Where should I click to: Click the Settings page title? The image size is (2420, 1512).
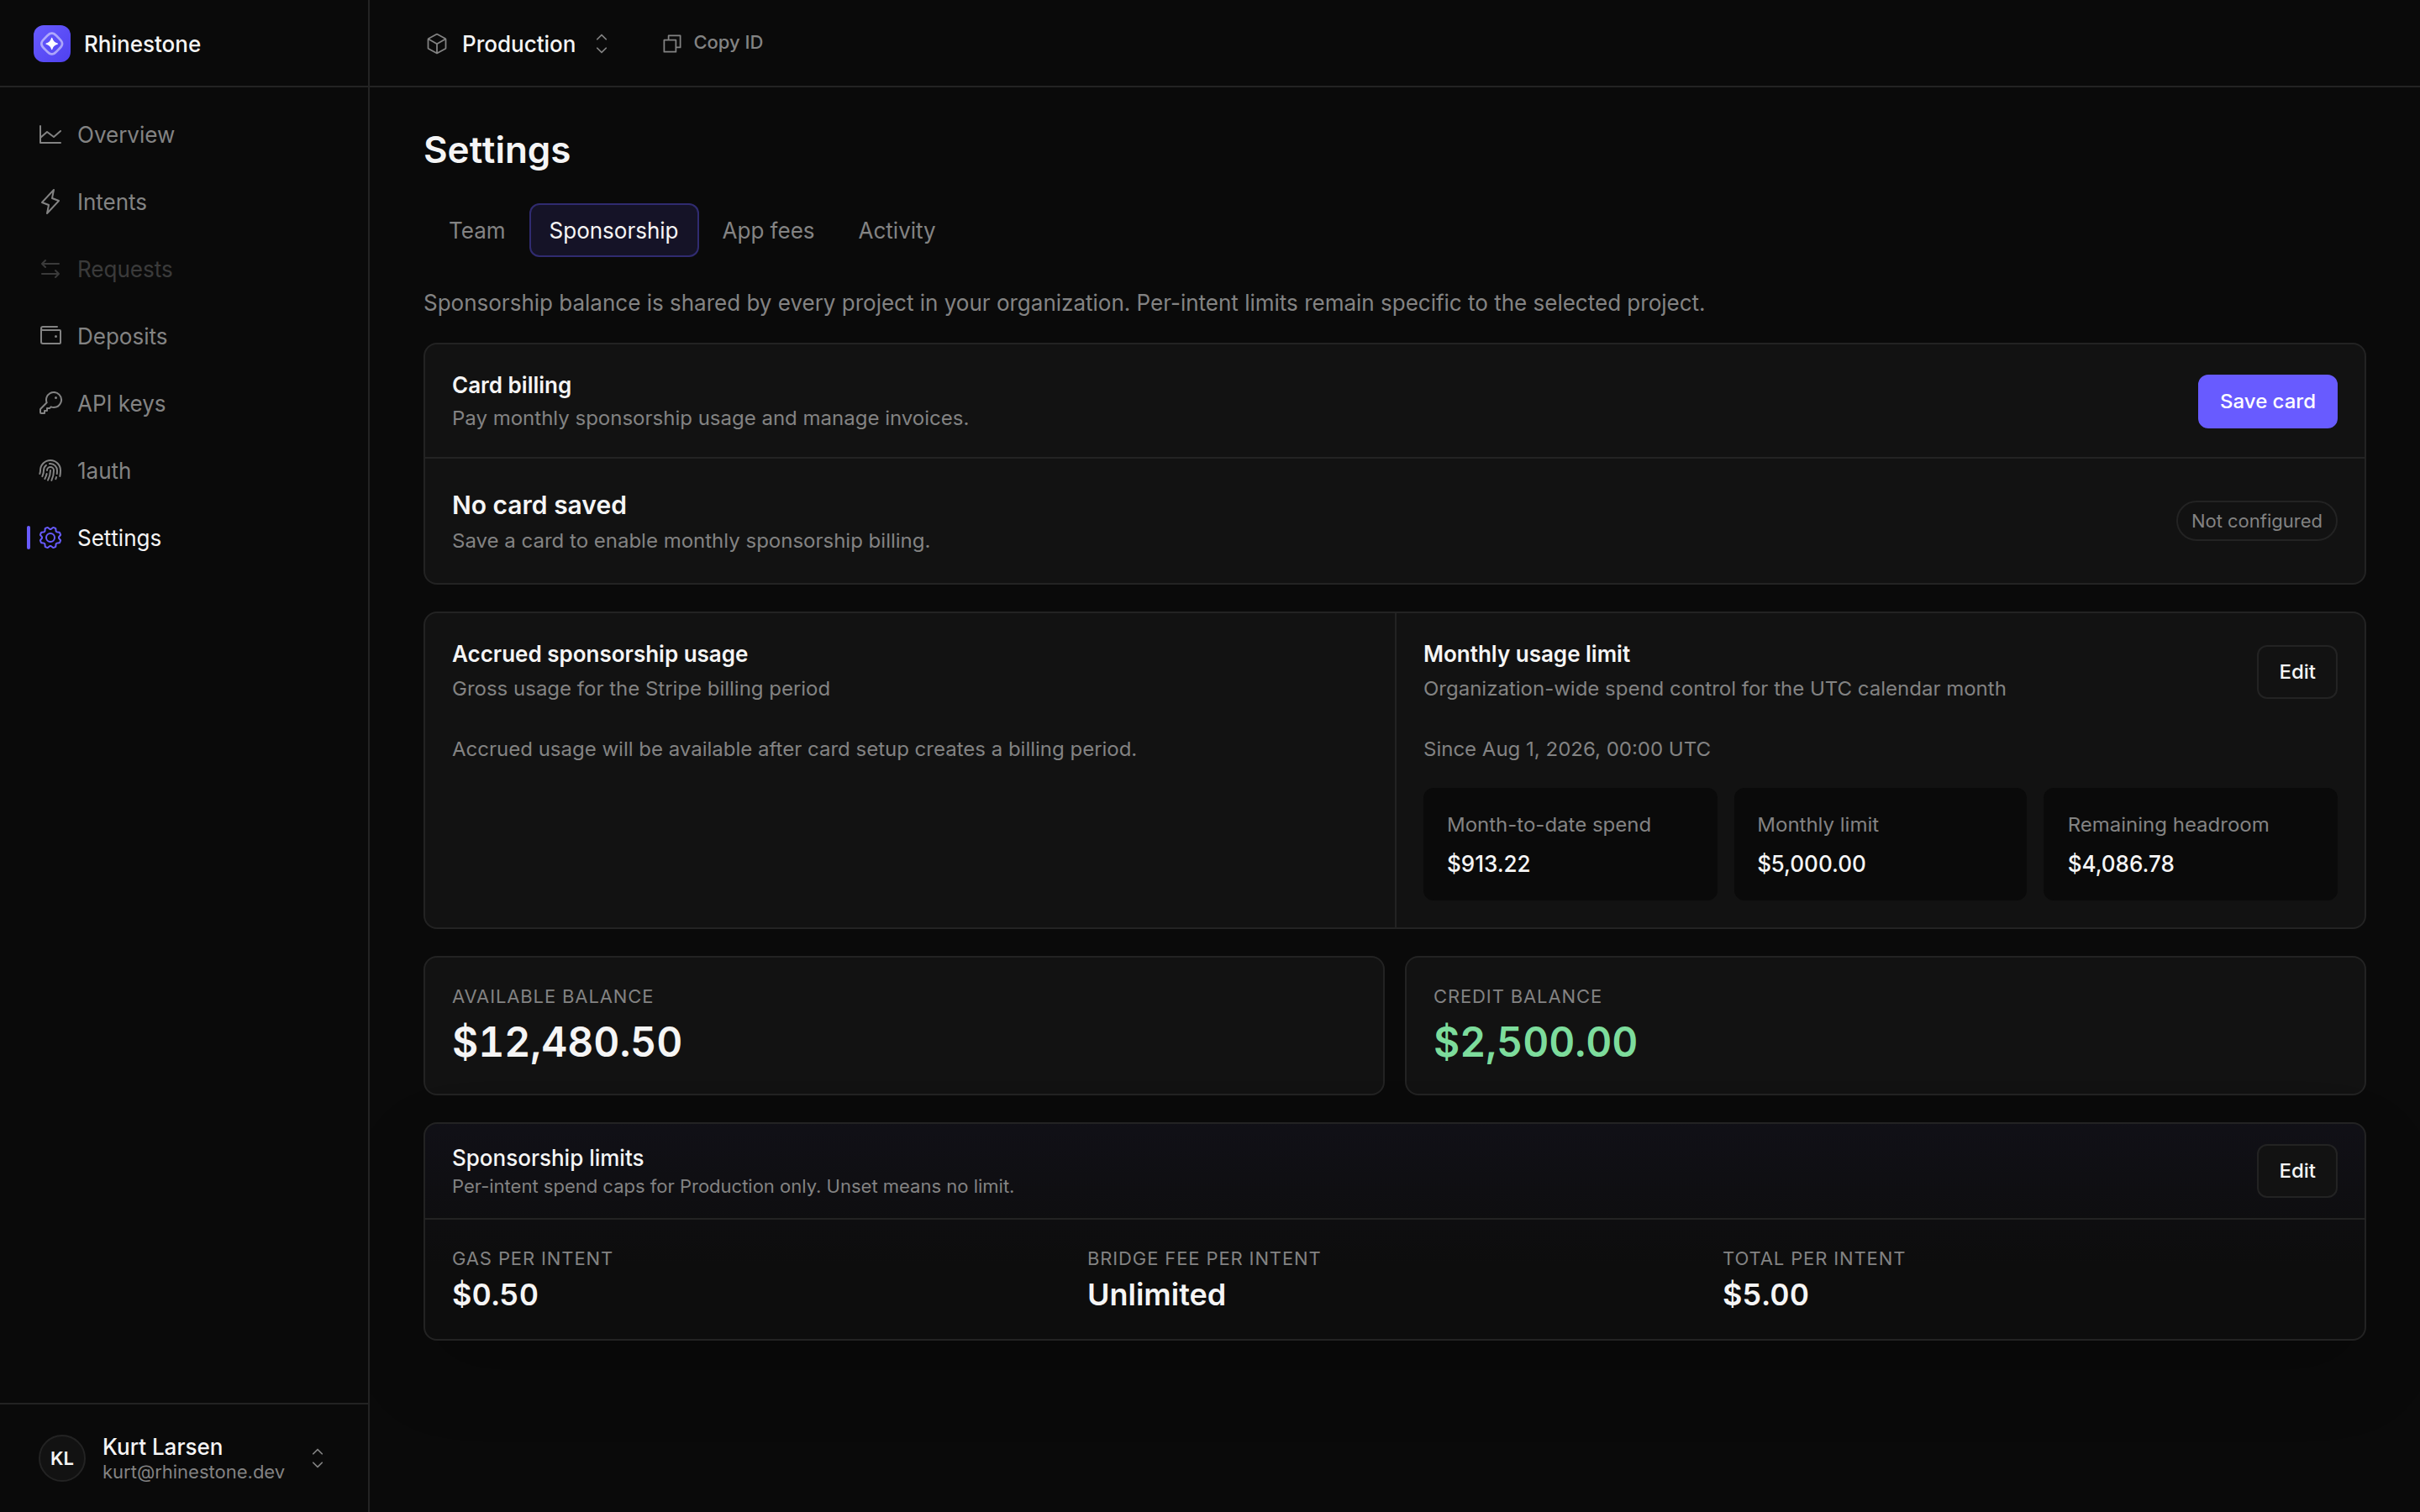pos(497,150)
